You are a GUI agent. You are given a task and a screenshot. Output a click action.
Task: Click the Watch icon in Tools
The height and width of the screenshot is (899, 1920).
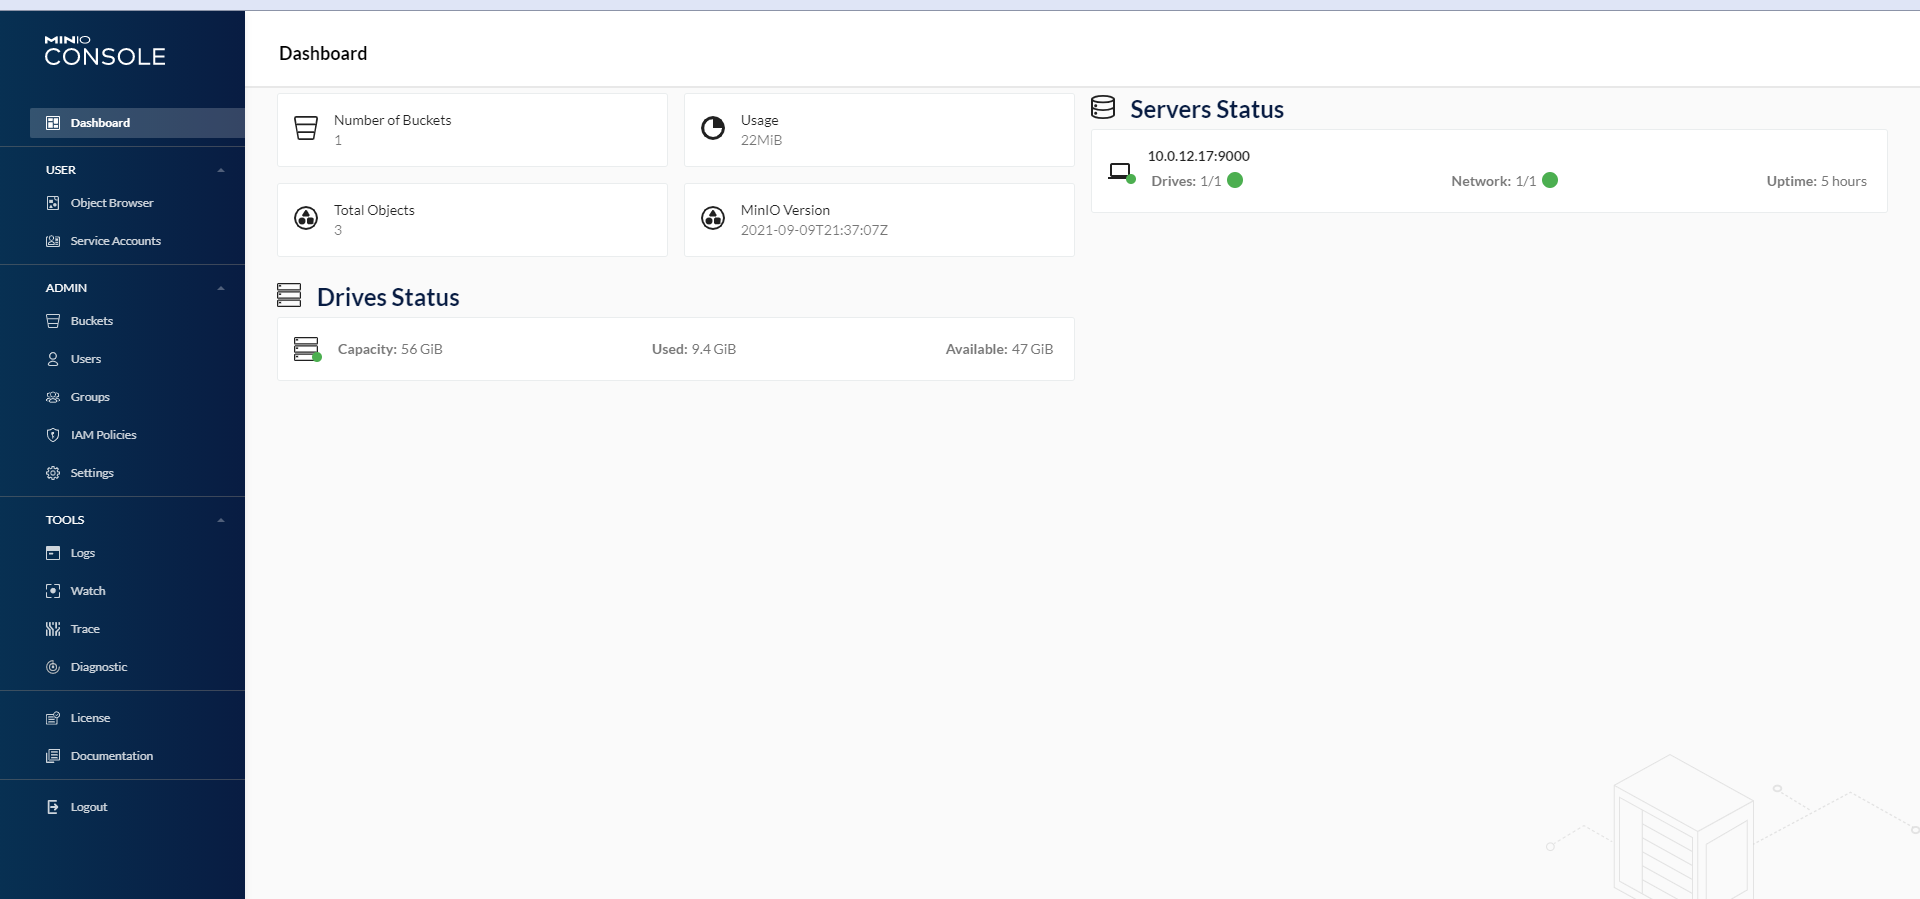(53, 591)
